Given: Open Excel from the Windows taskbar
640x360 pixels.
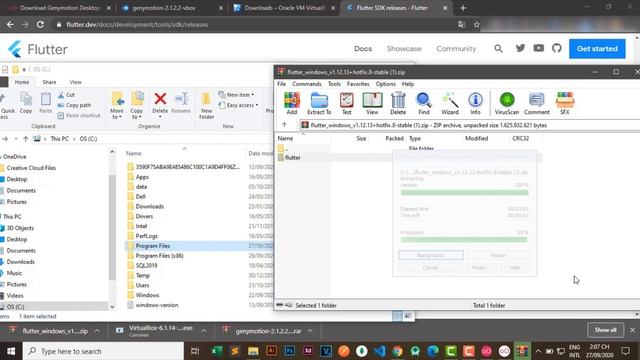Looking at the screenshot, I should [216, 351].
